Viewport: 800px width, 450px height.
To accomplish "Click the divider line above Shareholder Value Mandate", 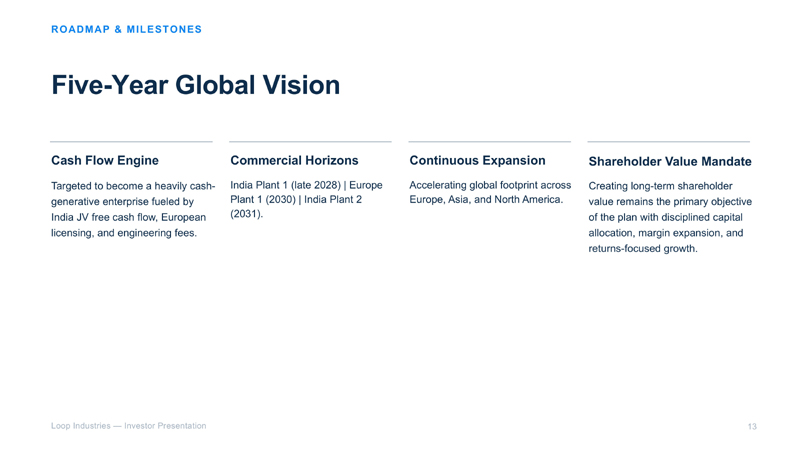I will 669,141.
